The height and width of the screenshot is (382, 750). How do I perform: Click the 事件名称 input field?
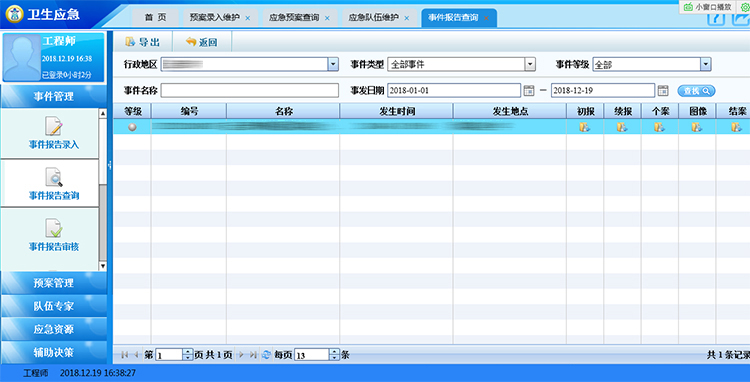click(x=250, y=90)
